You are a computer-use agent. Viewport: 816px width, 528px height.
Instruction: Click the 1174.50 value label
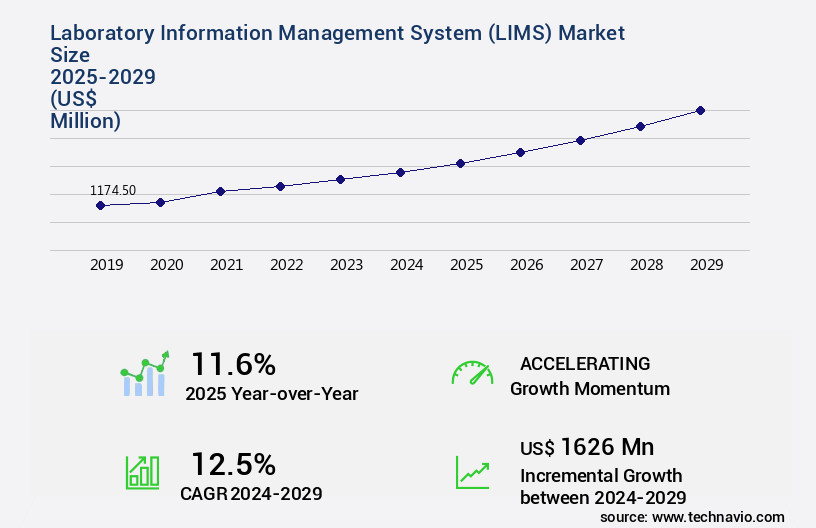(113, 190)
